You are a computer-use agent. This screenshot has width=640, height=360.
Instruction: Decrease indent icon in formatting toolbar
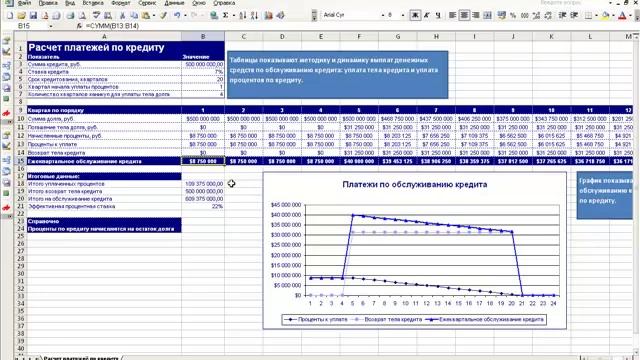(x=562, y=16)
